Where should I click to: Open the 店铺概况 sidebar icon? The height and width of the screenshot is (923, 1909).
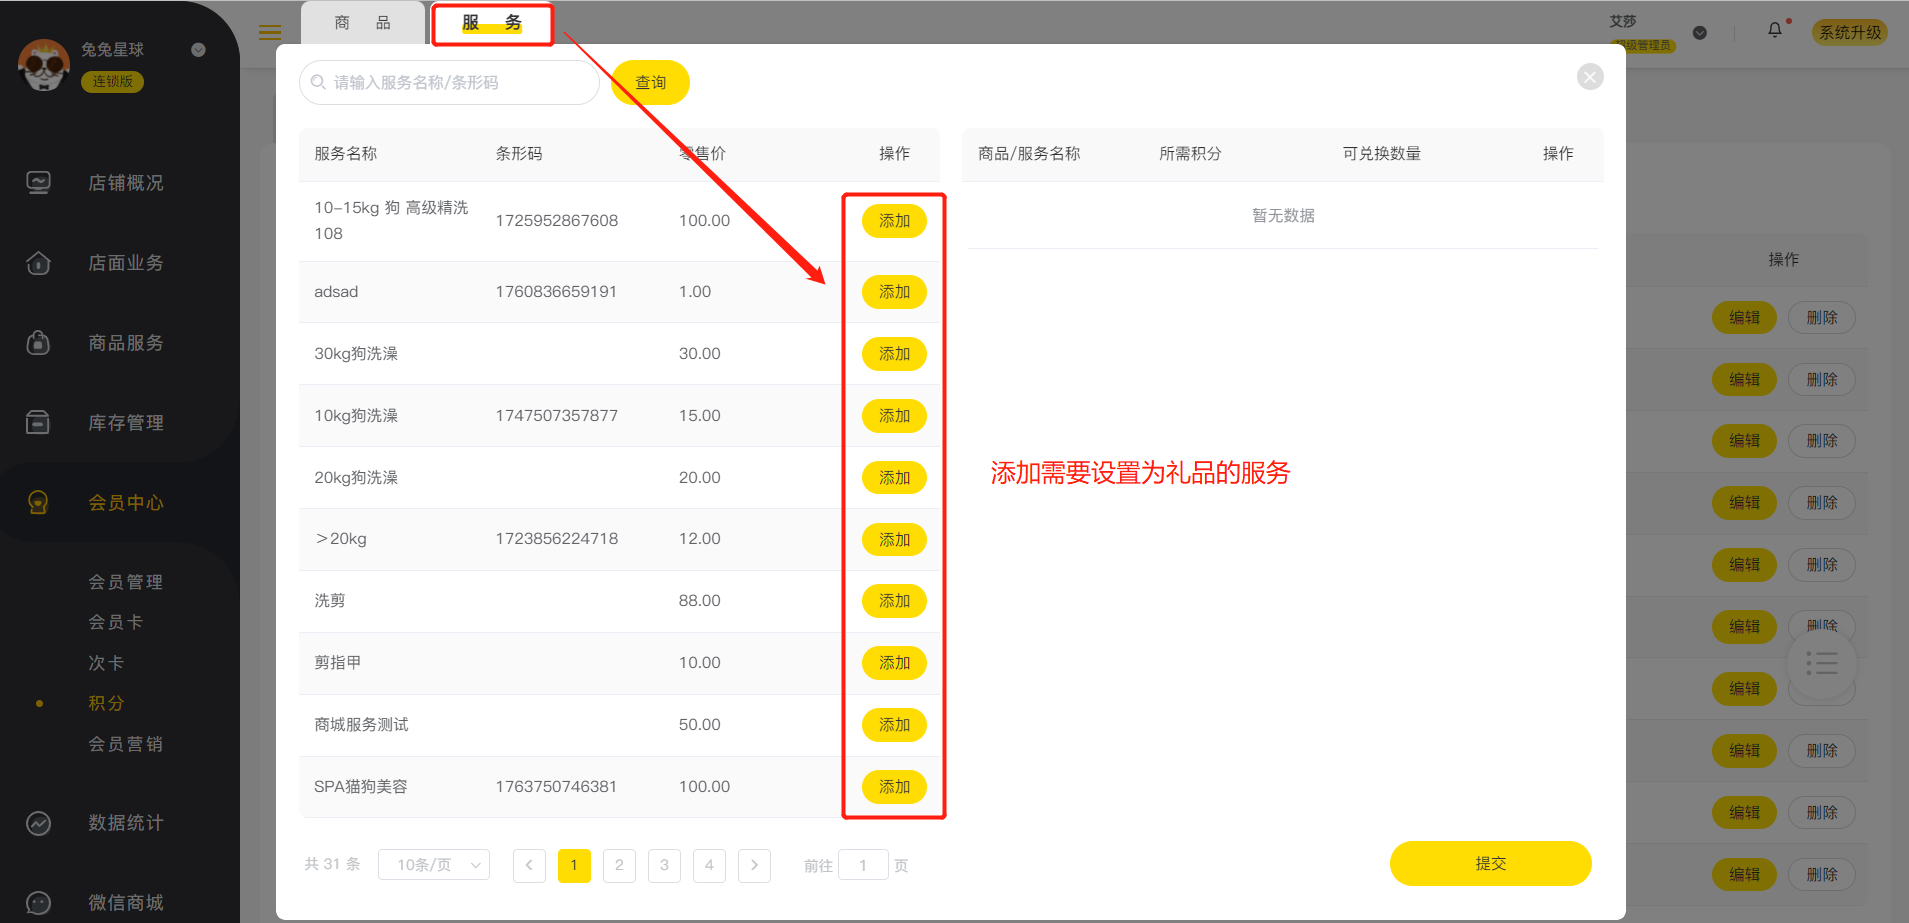[38, 183]
